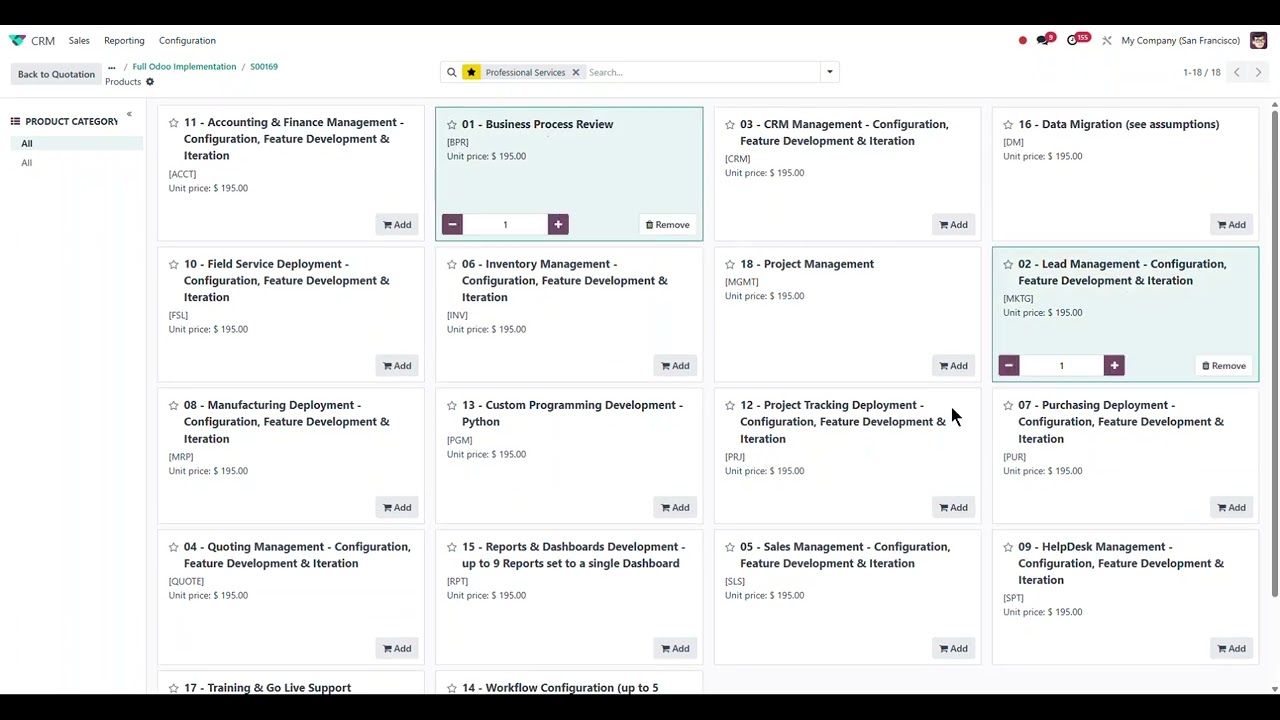Open the messaging conversations icon
1280x720 pixels.
pyautogui.click(x=1044, y=40)
